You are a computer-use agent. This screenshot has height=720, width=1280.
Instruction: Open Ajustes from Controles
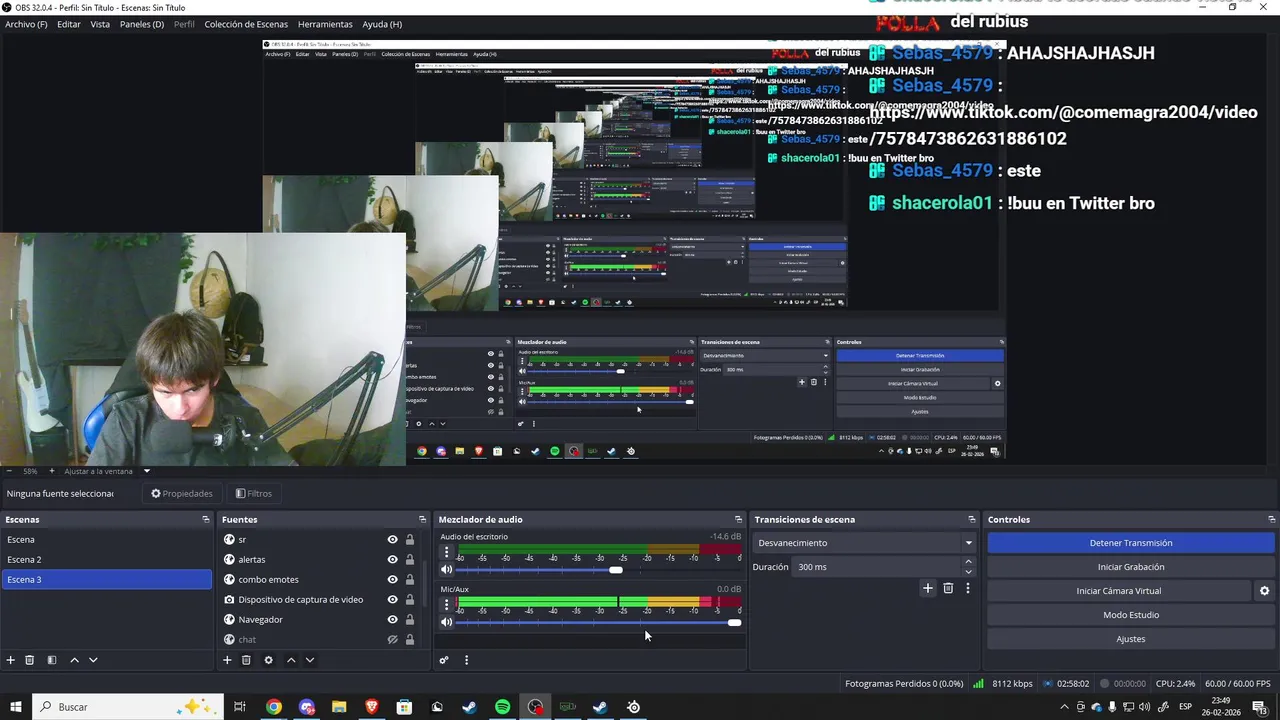(1131, 639)
